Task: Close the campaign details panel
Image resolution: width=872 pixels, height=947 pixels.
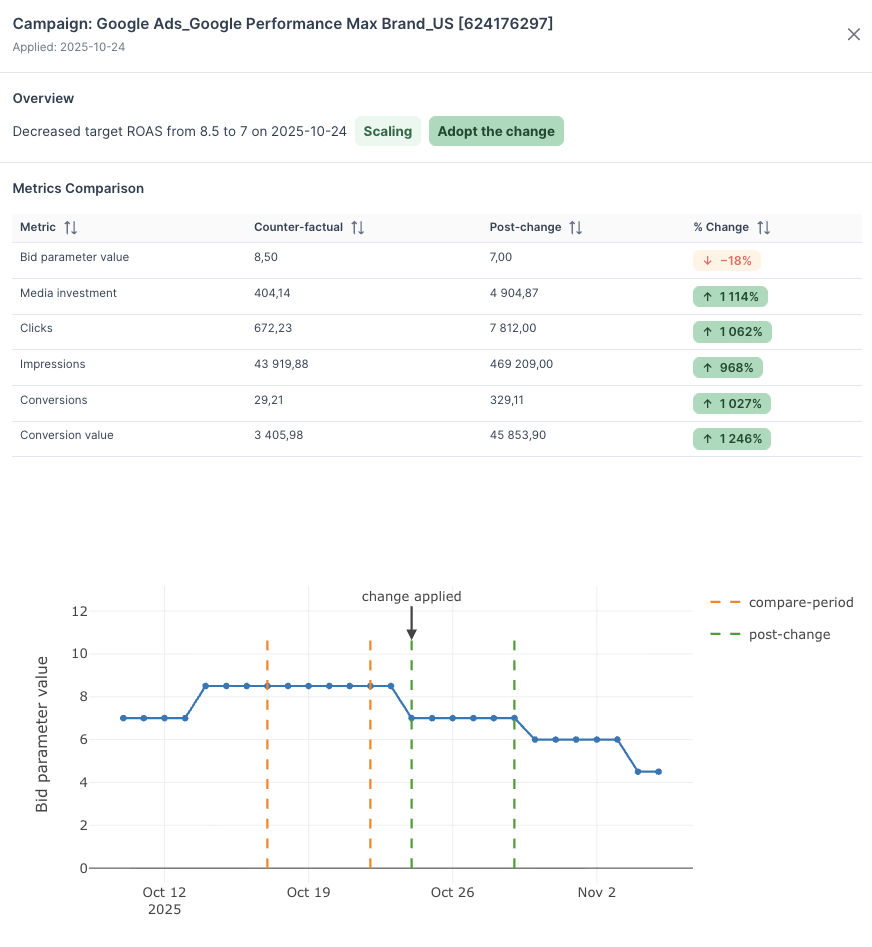Action: tap(853, 34)
